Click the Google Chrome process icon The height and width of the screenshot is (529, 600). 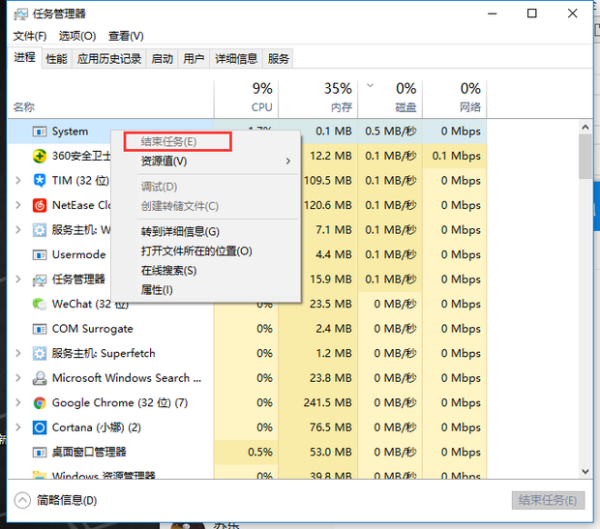(x=40, y=403)
